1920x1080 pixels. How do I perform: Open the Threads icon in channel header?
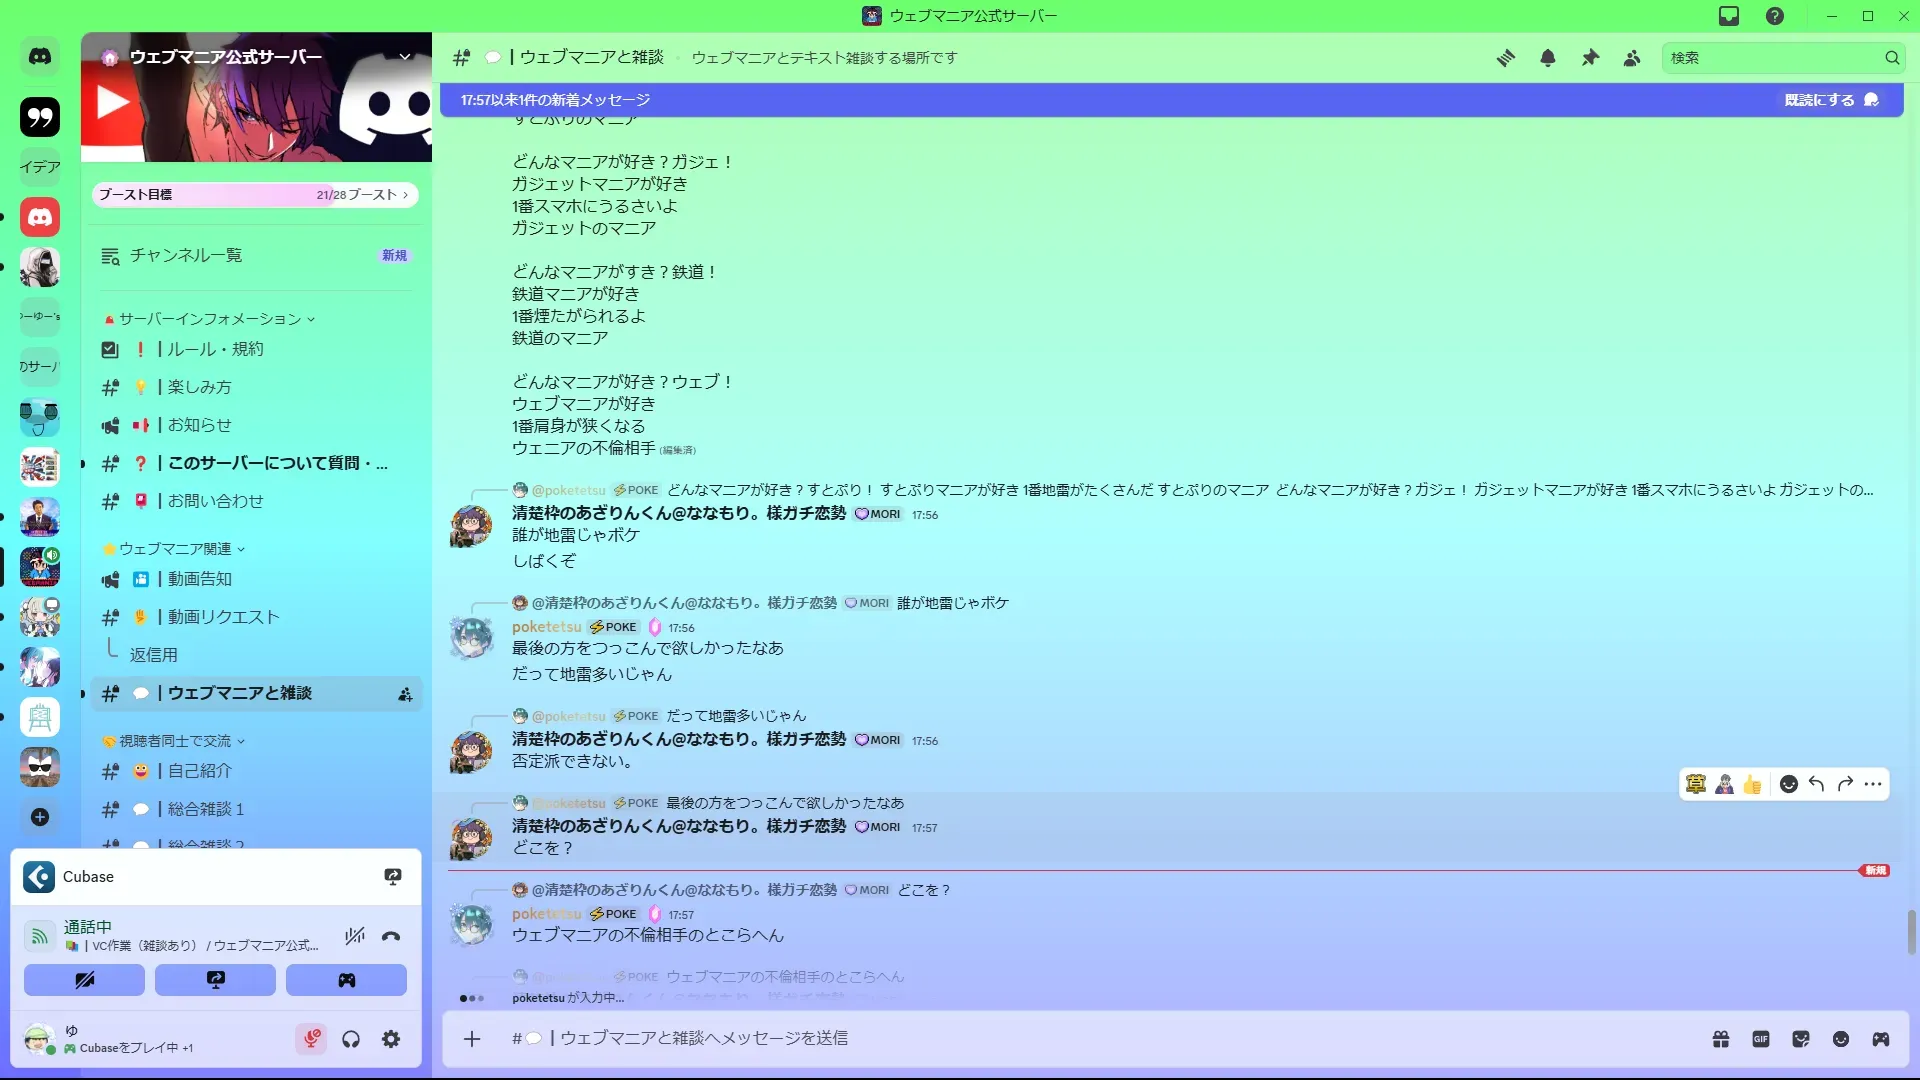click(1505, 58)
